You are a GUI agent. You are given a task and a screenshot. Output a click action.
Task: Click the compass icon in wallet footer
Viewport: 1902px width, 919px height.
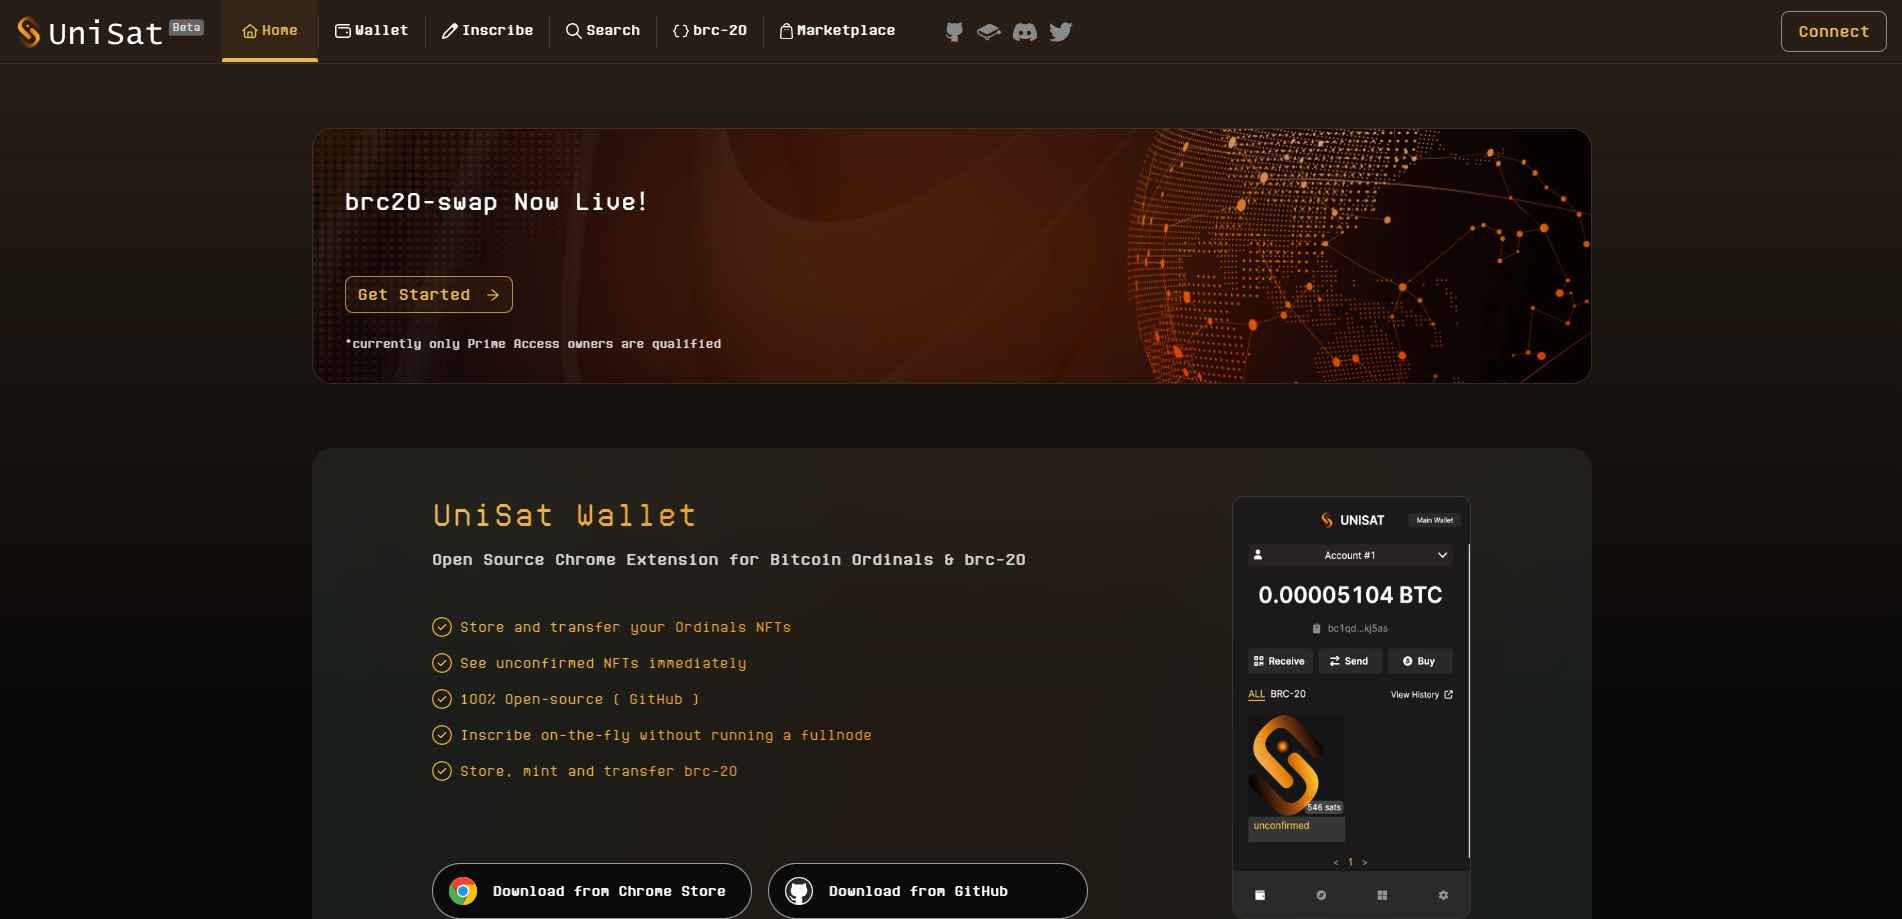click(1321, 895)
